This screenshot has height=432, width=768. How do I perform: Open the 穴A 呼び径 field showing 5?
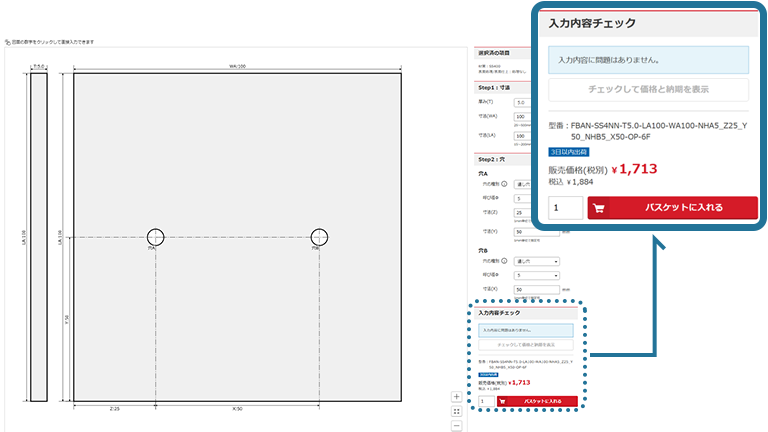[522, 198]
